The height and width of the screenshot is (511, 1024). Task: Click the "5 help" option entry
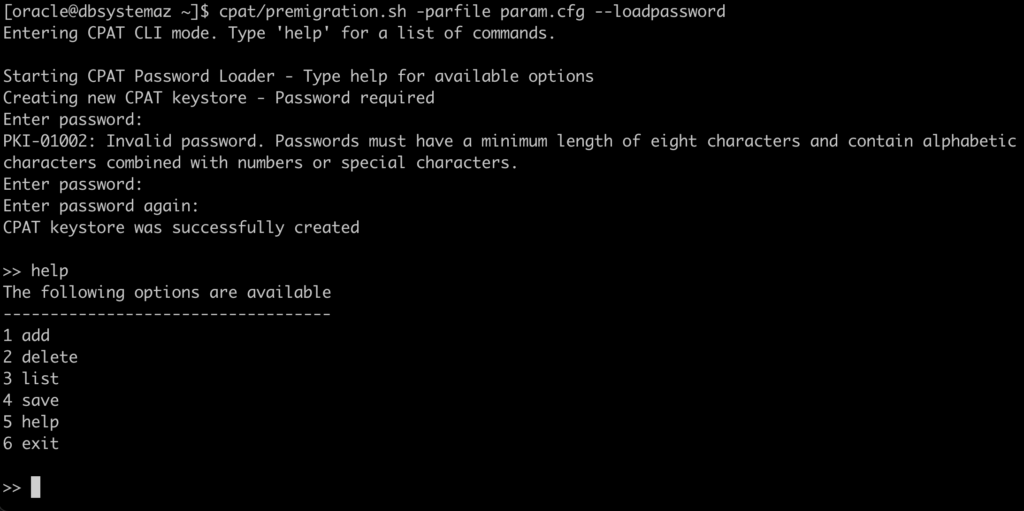pyautogui.click(x=31, y=422)
